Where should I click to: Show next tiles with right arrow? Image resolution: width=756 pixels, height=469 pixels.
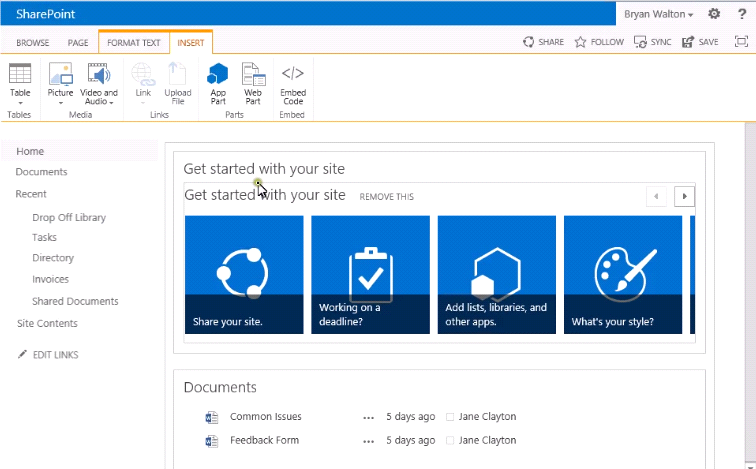tap(684, 196)
